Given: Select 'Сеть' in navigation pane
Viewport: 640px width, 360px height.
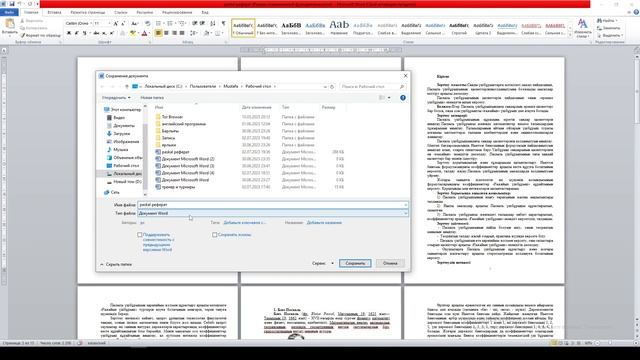Looking at the screenshot, I should (x=115, y=192).
